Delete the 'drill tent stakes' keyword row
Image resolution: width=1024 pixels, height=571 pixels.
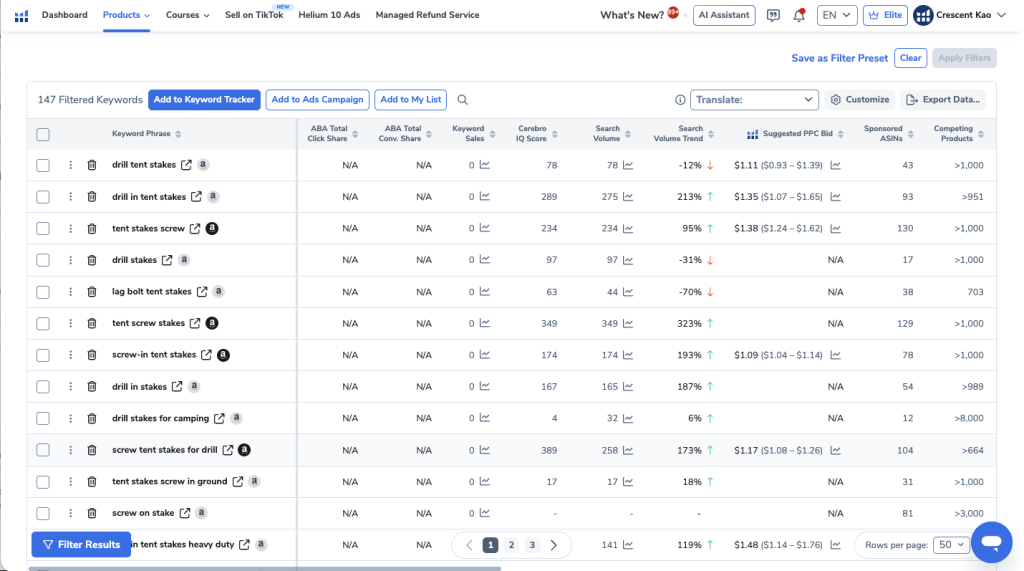[x=92, y=165]
